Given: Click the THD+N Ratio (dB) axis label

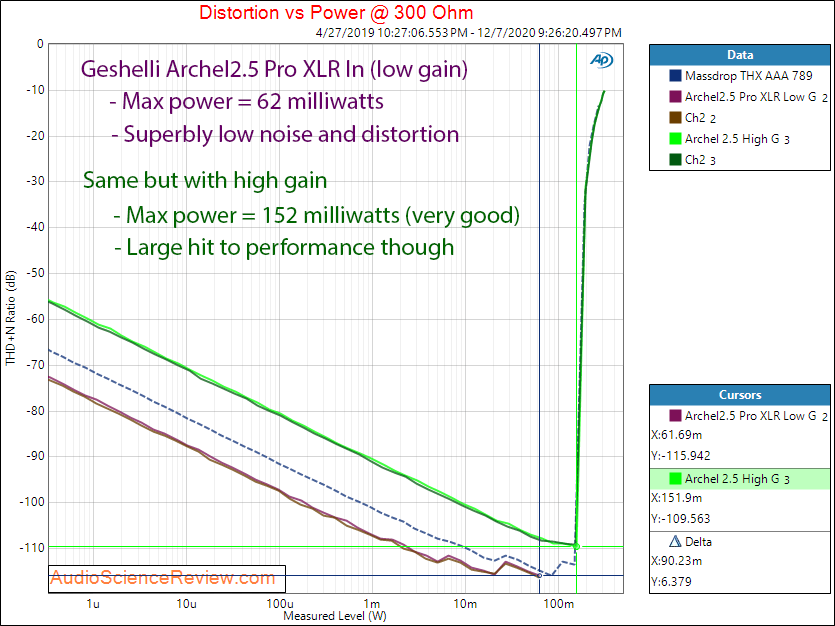Looking at the screenshot, I should (11, 318).
